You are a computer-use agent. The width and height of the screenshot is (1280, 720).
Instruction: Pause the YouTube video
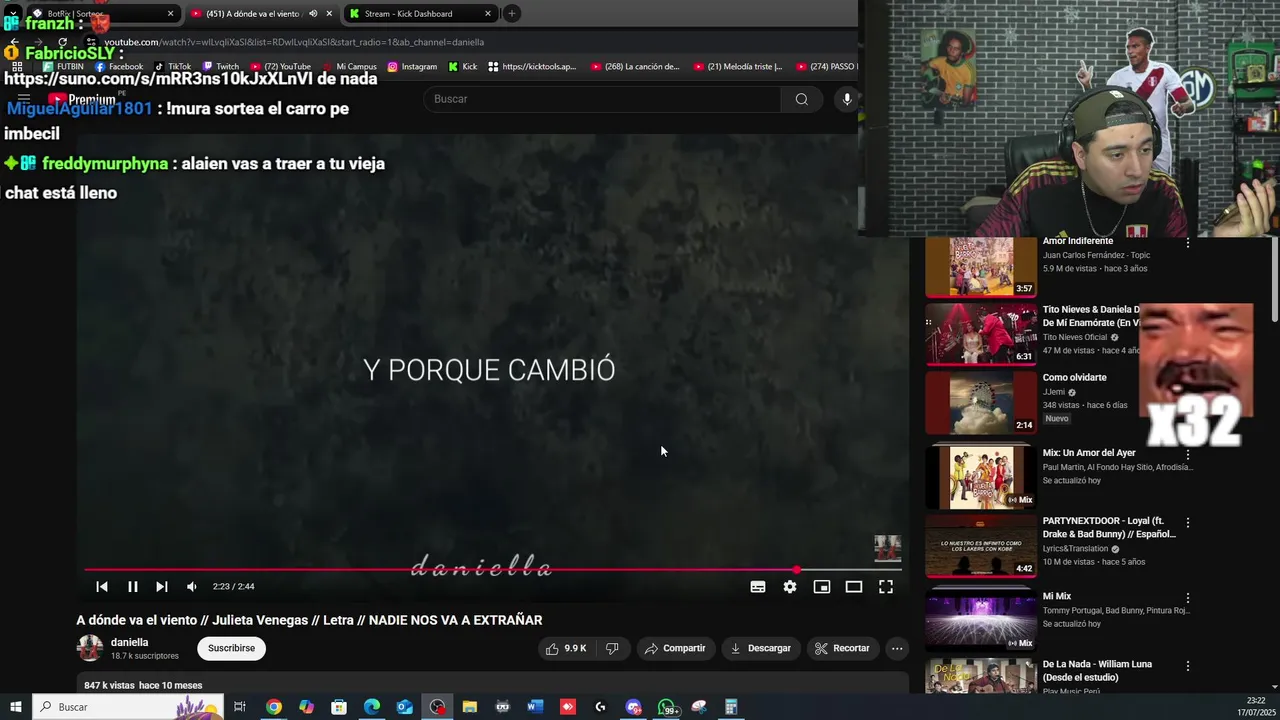click(132, 587)
